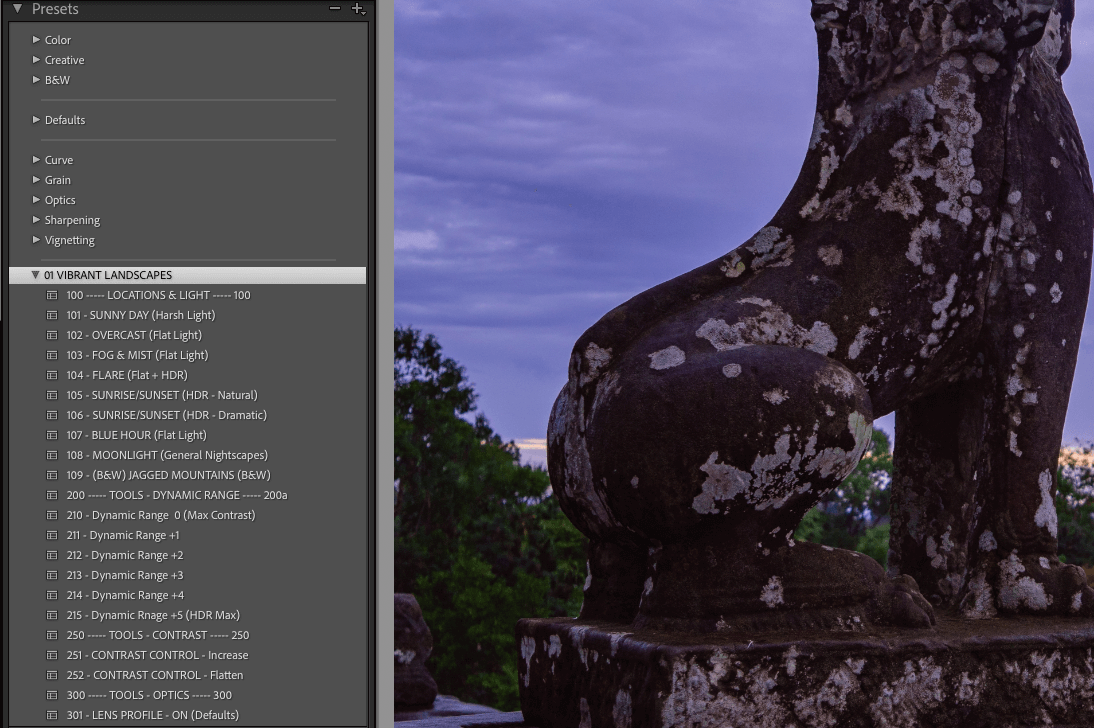Click the plus icon to create a preset
Image resolution: width=1094 pixels, height=728 pixels.
[x=358, y=9]
